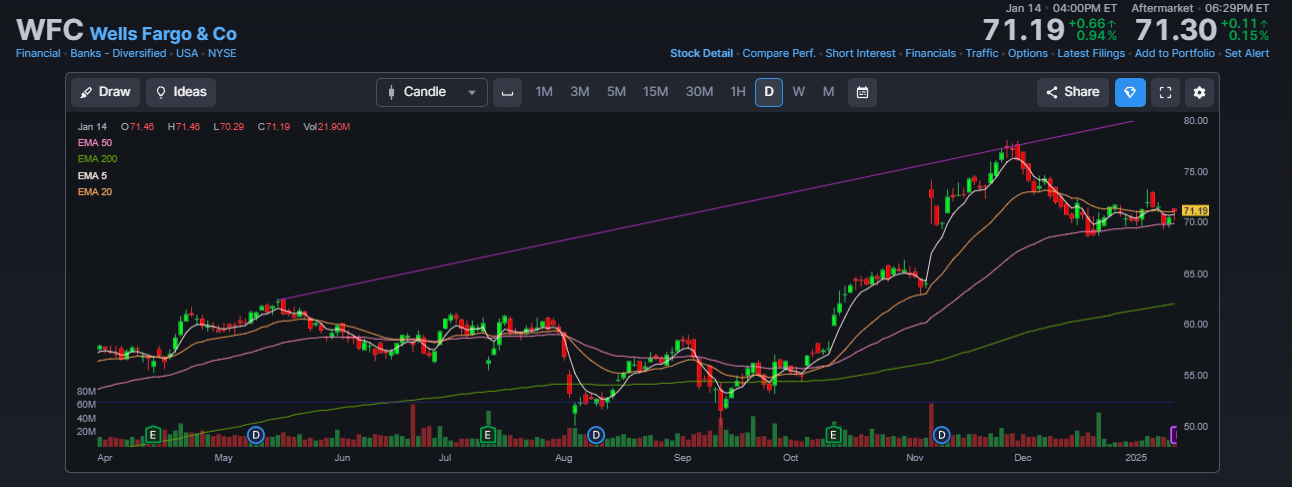The width and height of the screenshot is (1292, 487).
Task: Open Latest Filings
Action: click(x=1091, y=53)
